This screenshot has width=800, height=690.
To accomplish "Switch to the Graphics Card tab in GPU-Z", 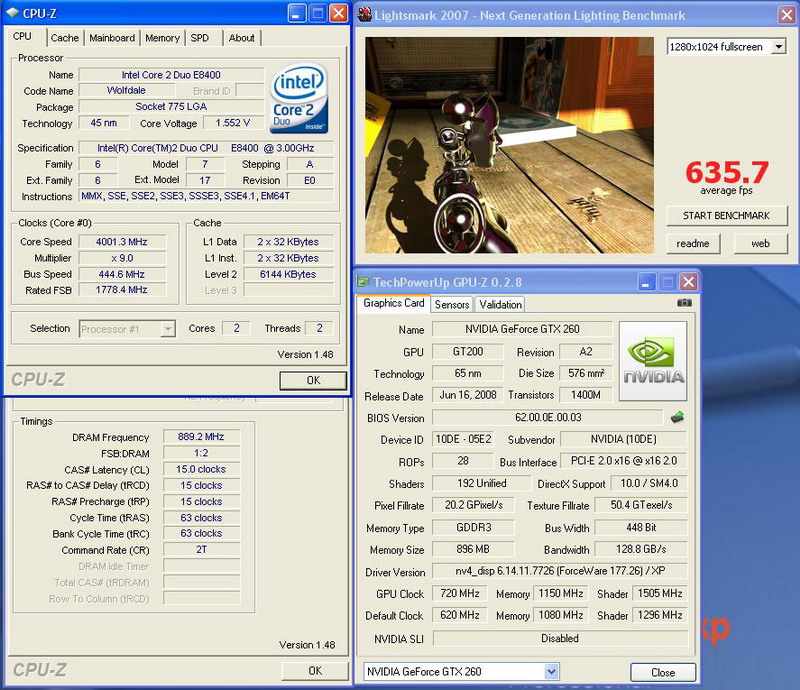I will [x=393, y=303].
